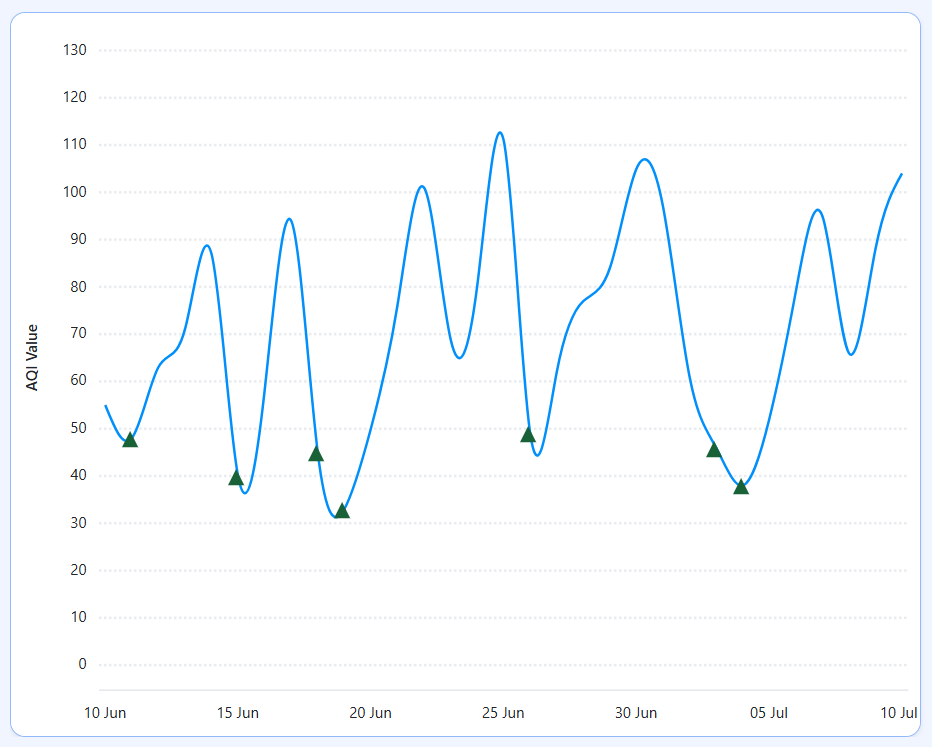Select the green triangle marker near 11 Jun
The width and height of the screenshot is (932, 747).
129,440
